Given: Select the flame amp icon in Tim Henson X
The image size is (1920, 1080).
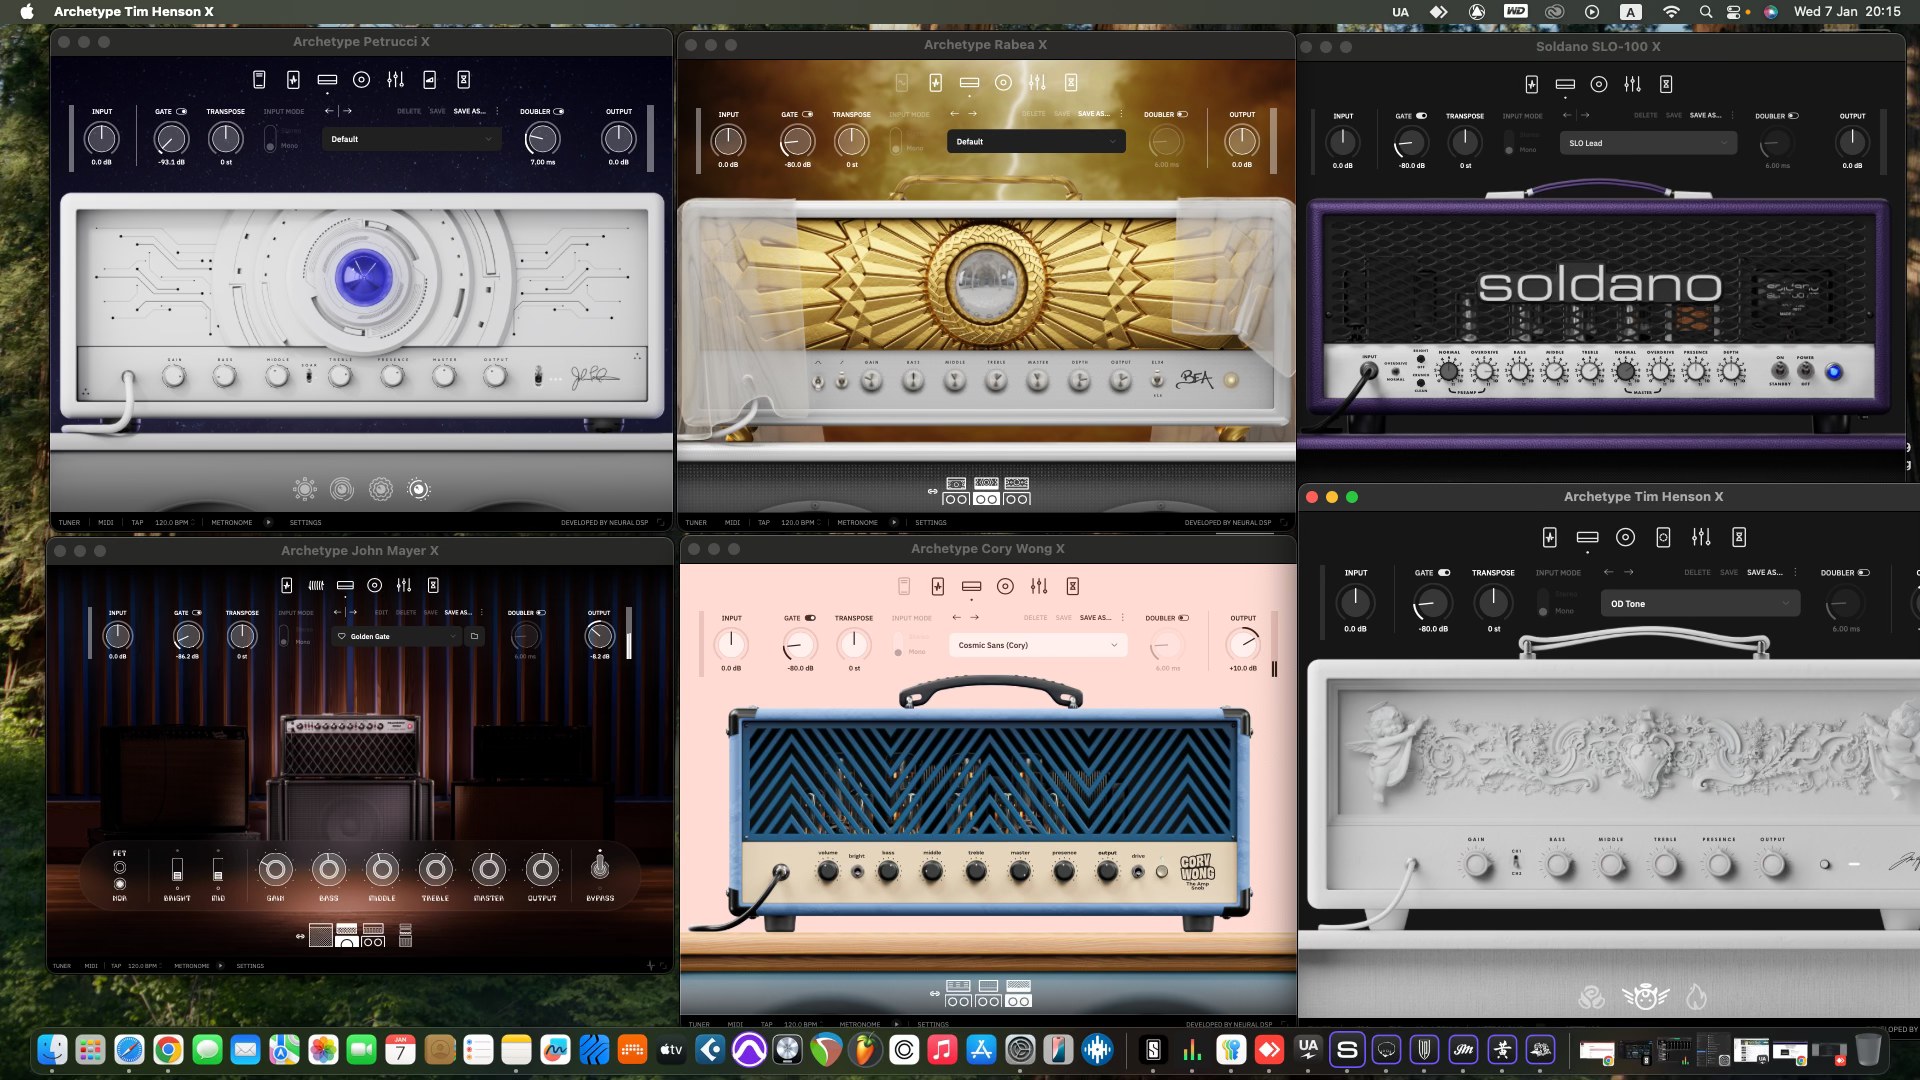Looking at the screenshot, I should 1696,997.
